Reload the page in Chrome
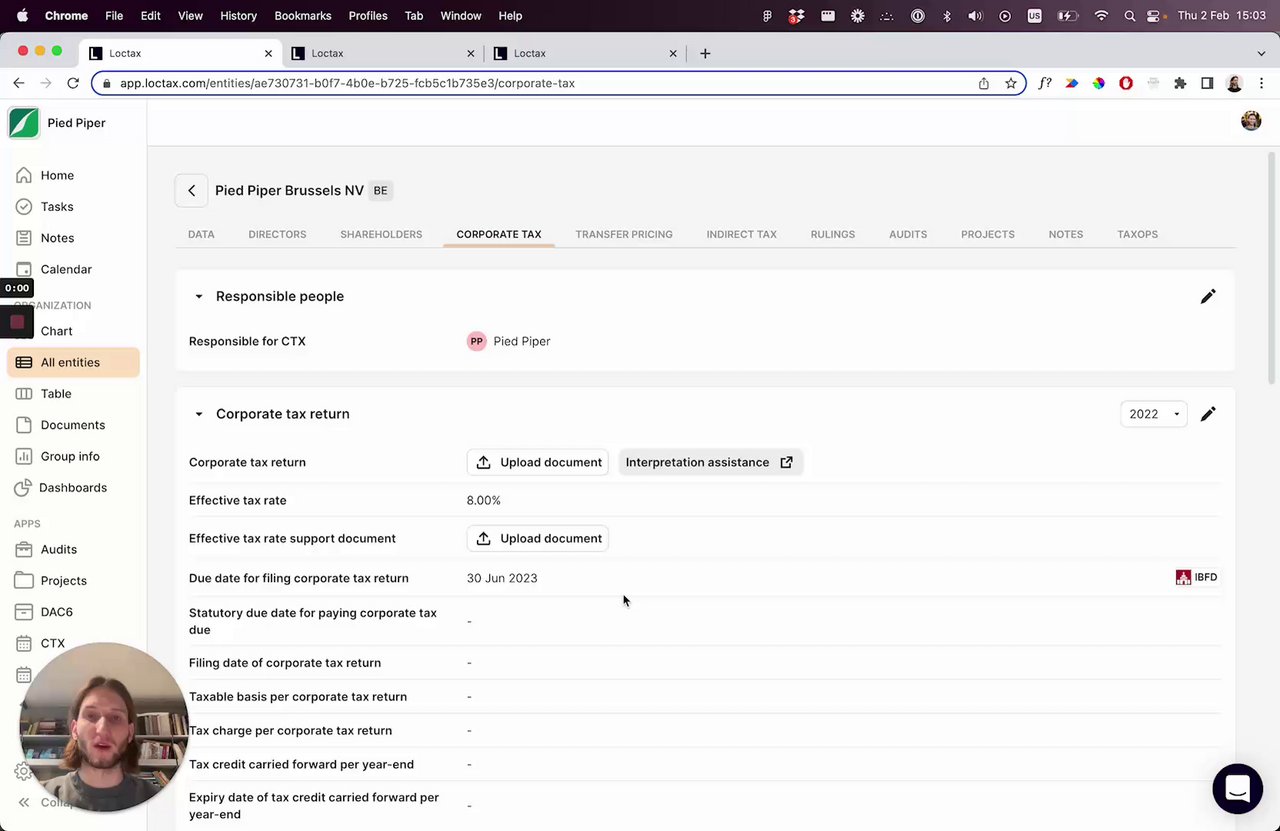The image size is (1280, 831). click(x=72, y=83)
